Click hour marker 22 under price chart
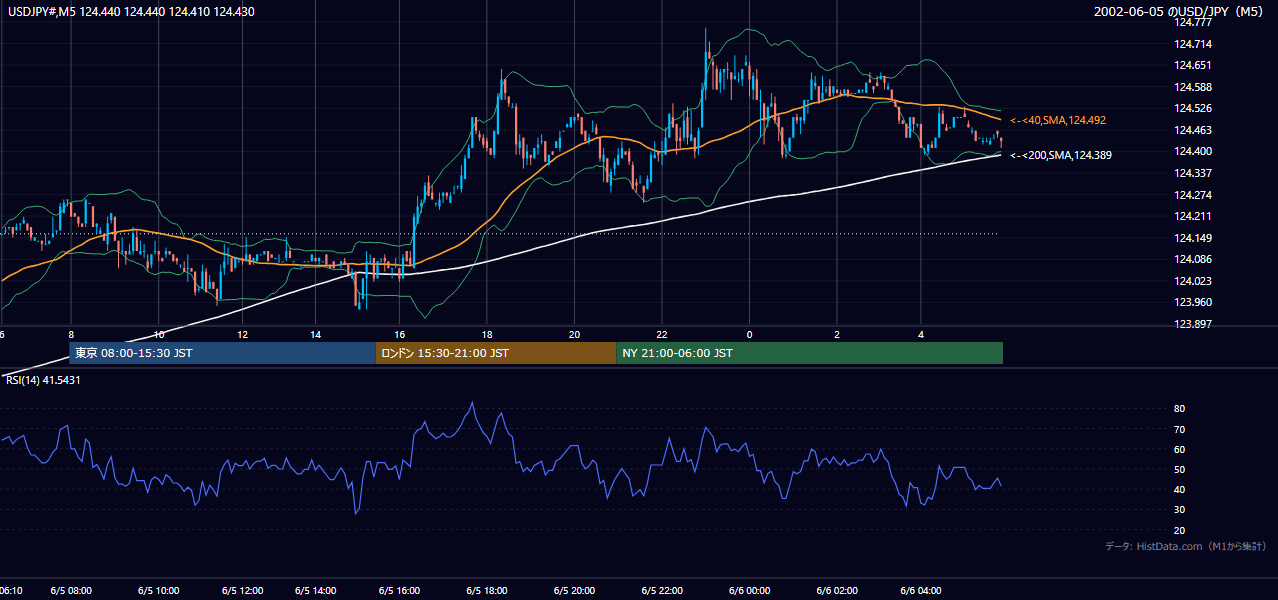 661,334
